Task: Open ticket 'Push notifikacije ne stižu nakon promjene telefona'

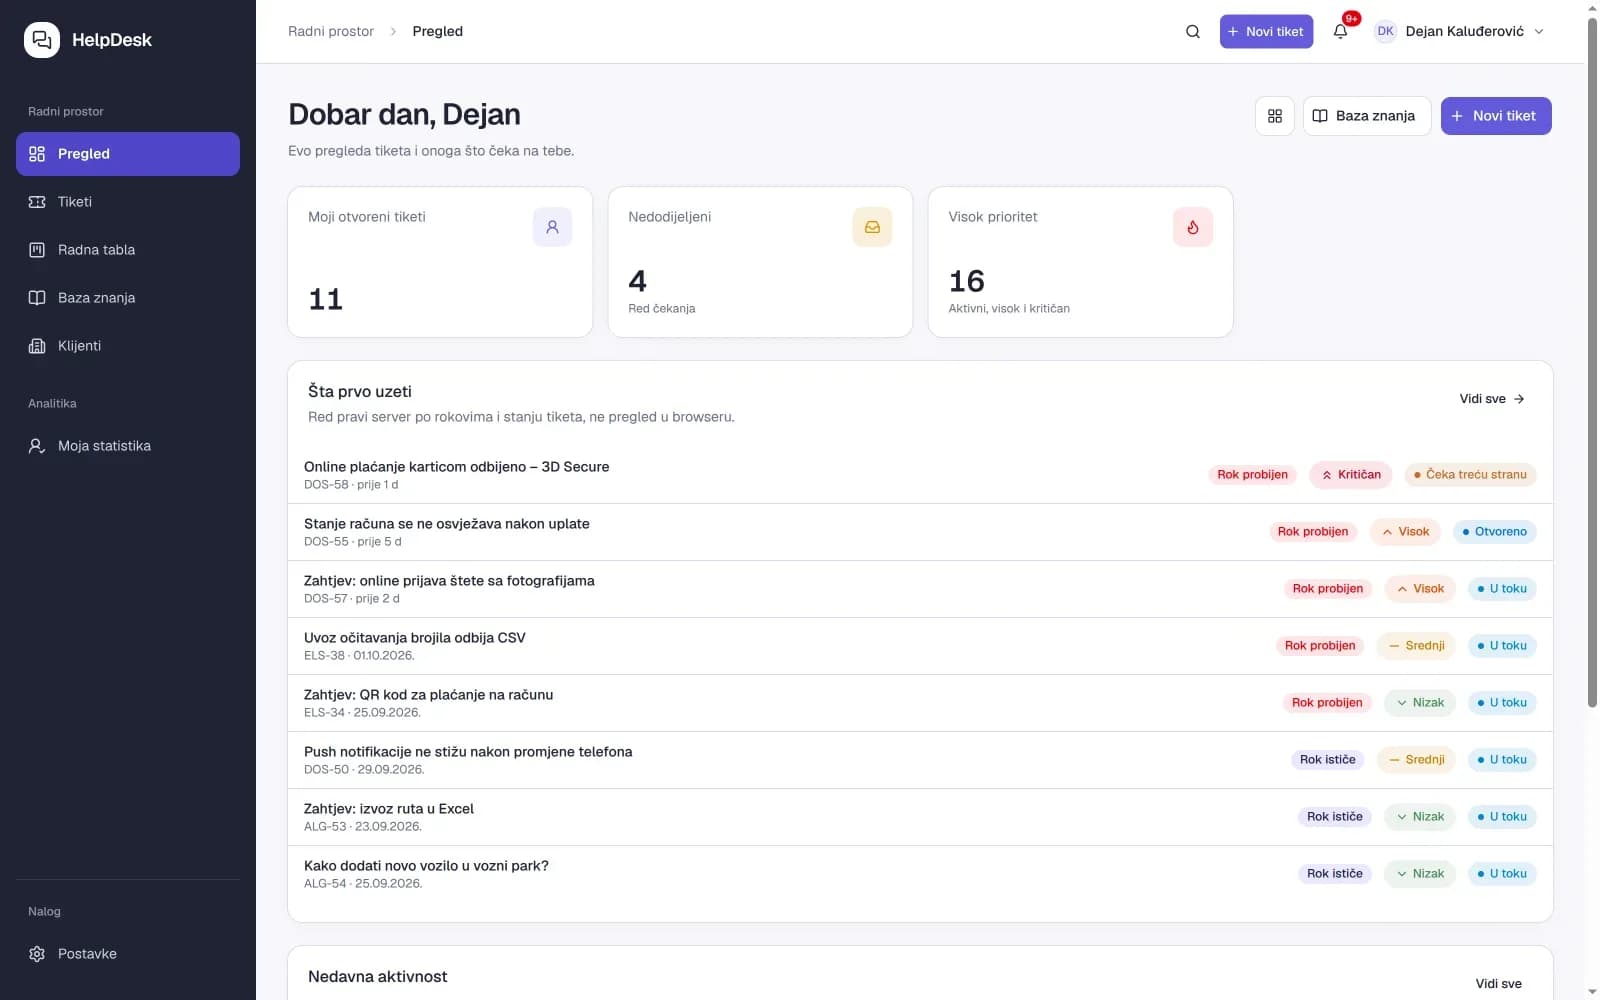Action: (920, 760)
